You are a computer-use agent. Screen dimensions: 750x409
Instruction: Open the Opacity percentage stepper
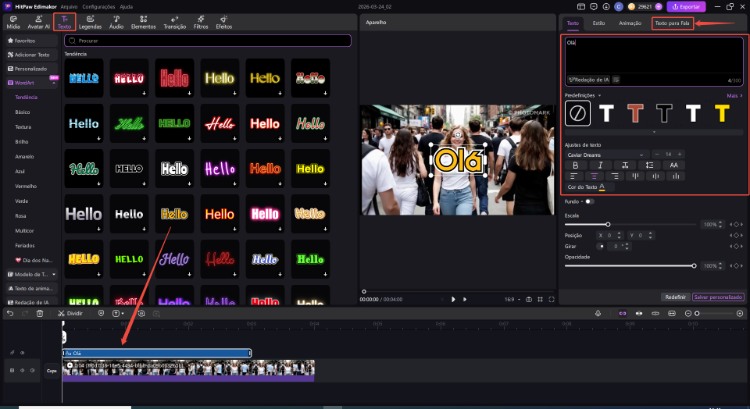coord(720,265)
